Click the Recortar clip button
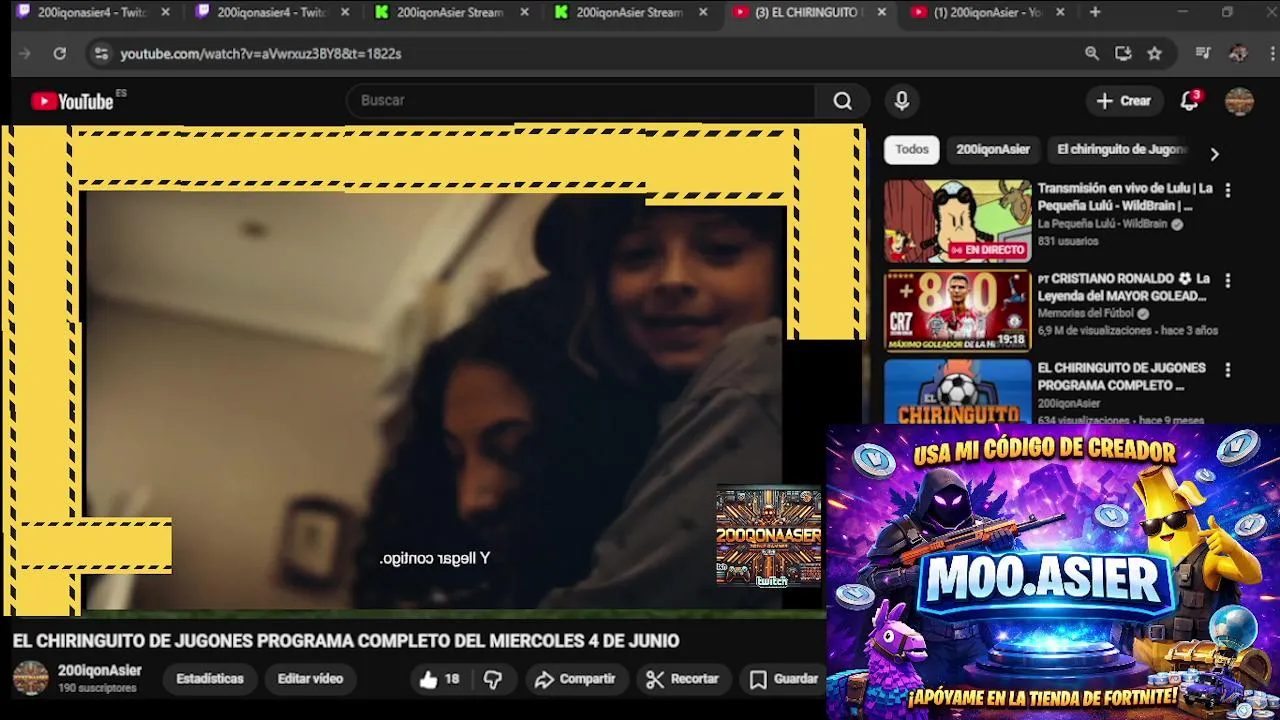Image resolution: width=1280 pixels, height=720 pixels. tap(682, 679)
